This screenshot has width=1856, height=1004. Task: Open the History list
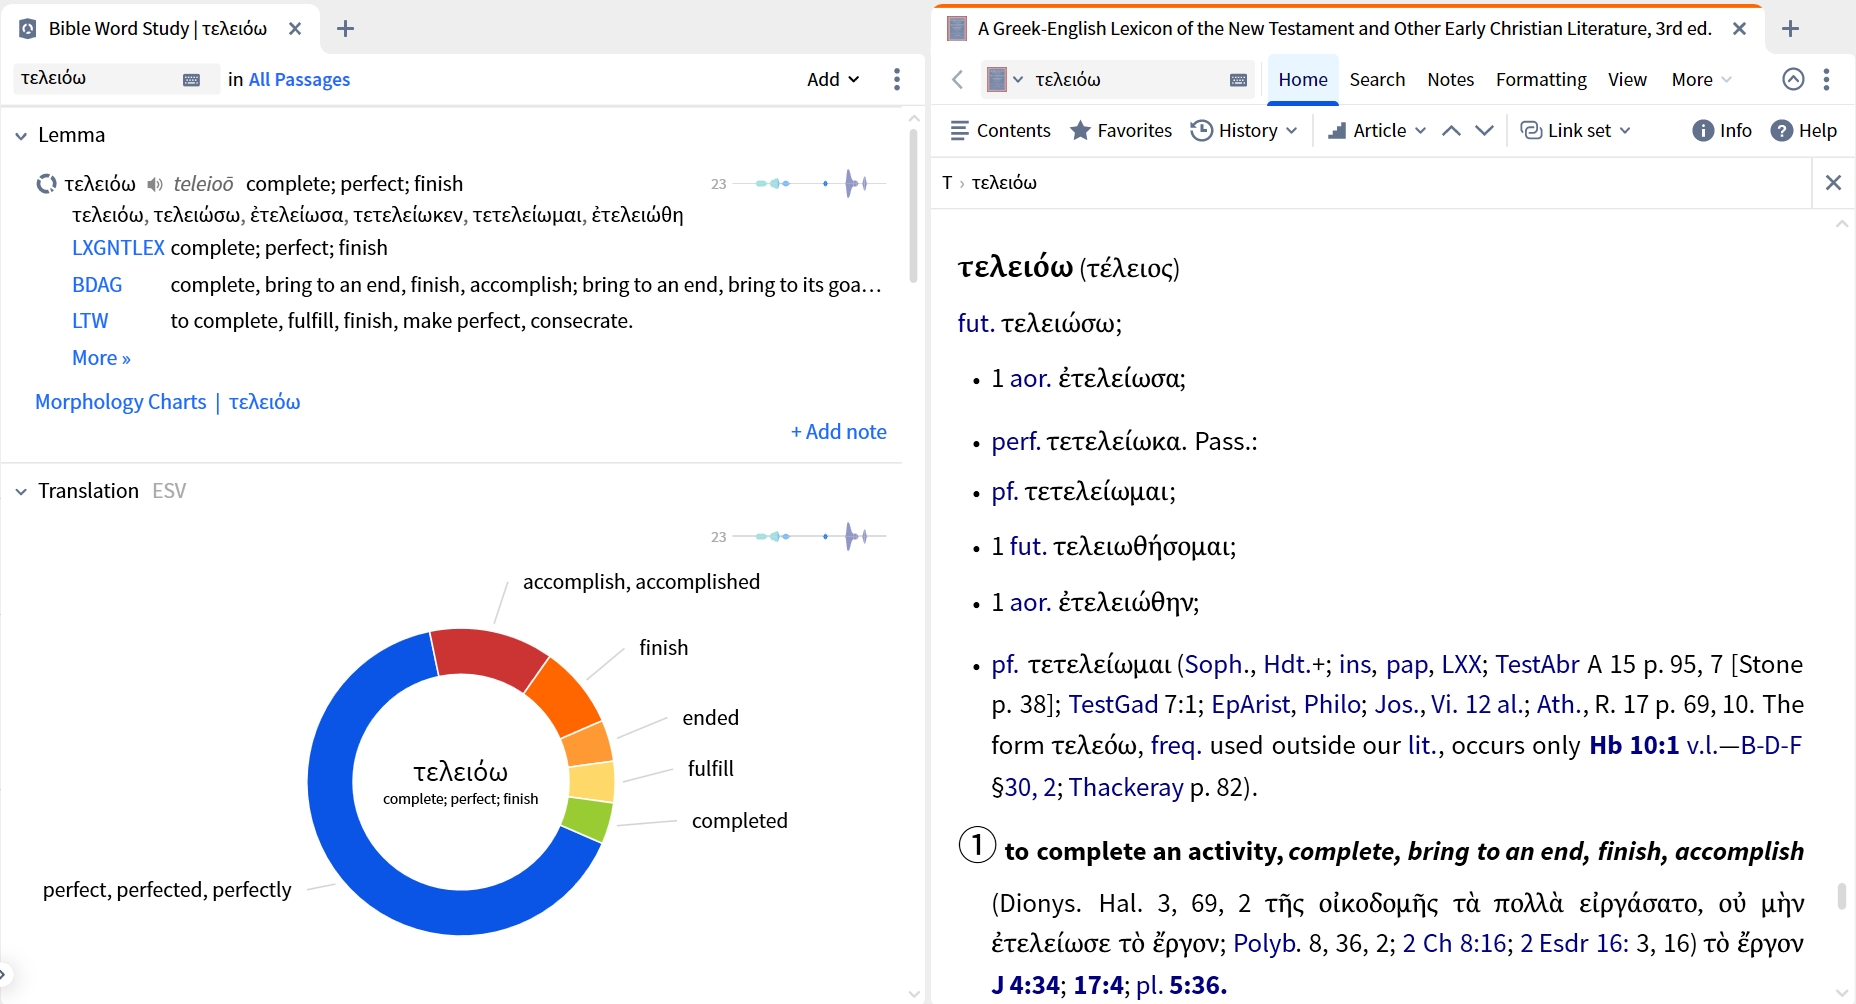coord(1235,130)
